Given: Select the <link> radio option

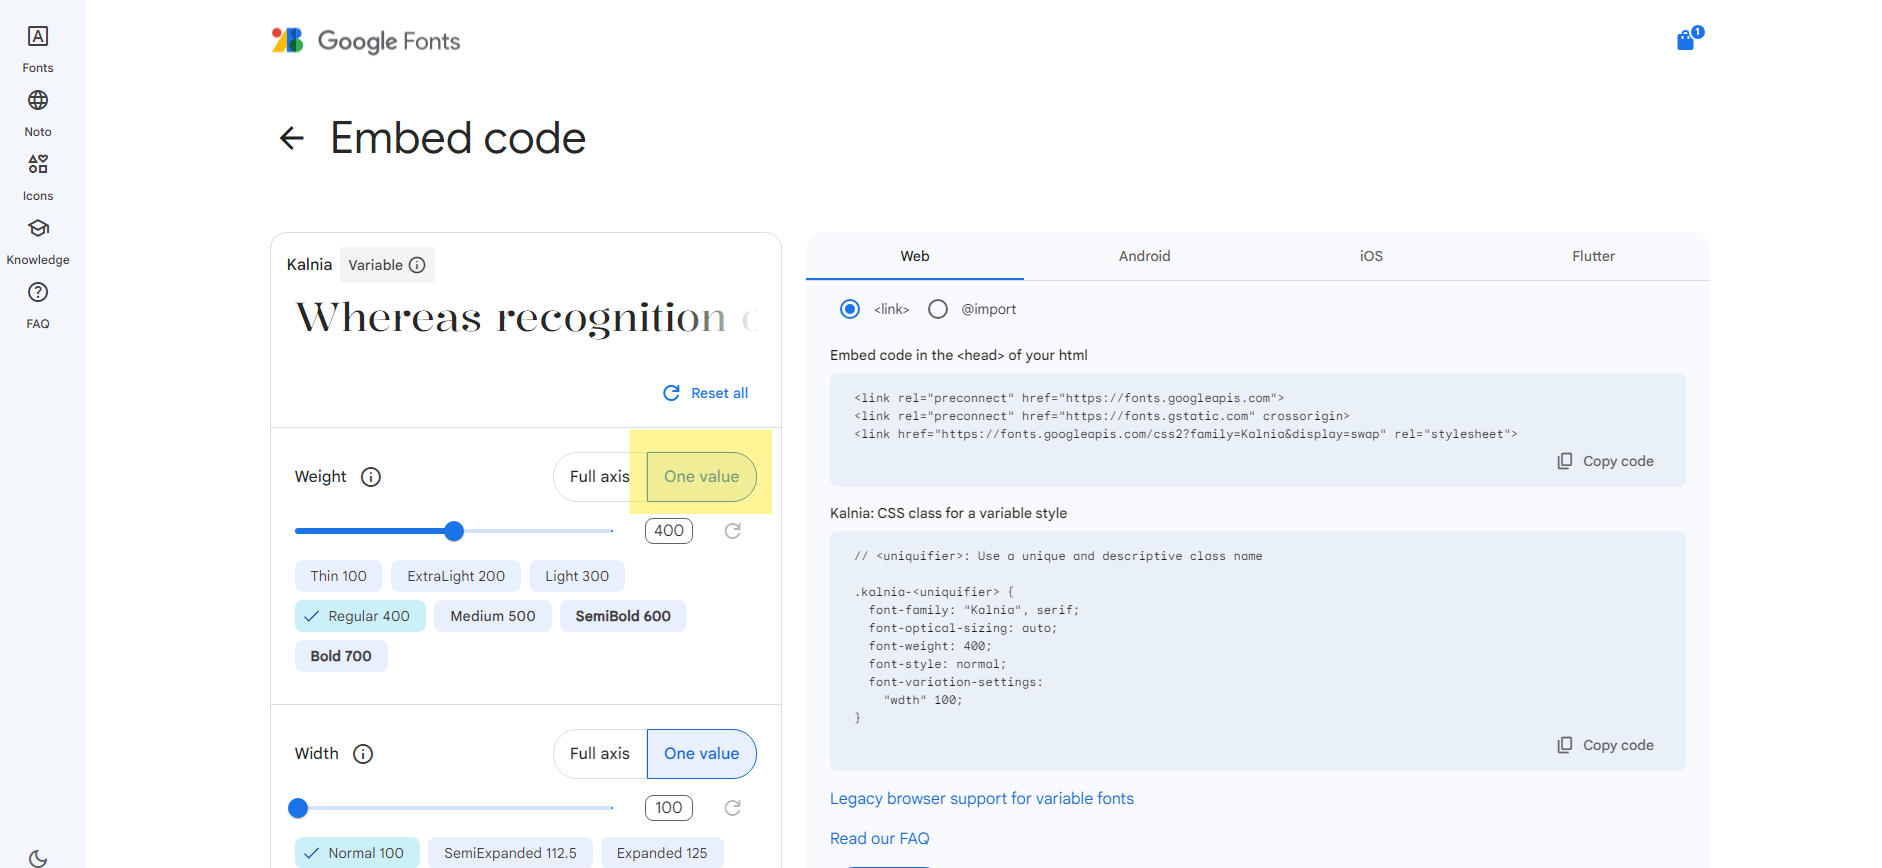Looking at the screenshot, I should pos(850,309).
